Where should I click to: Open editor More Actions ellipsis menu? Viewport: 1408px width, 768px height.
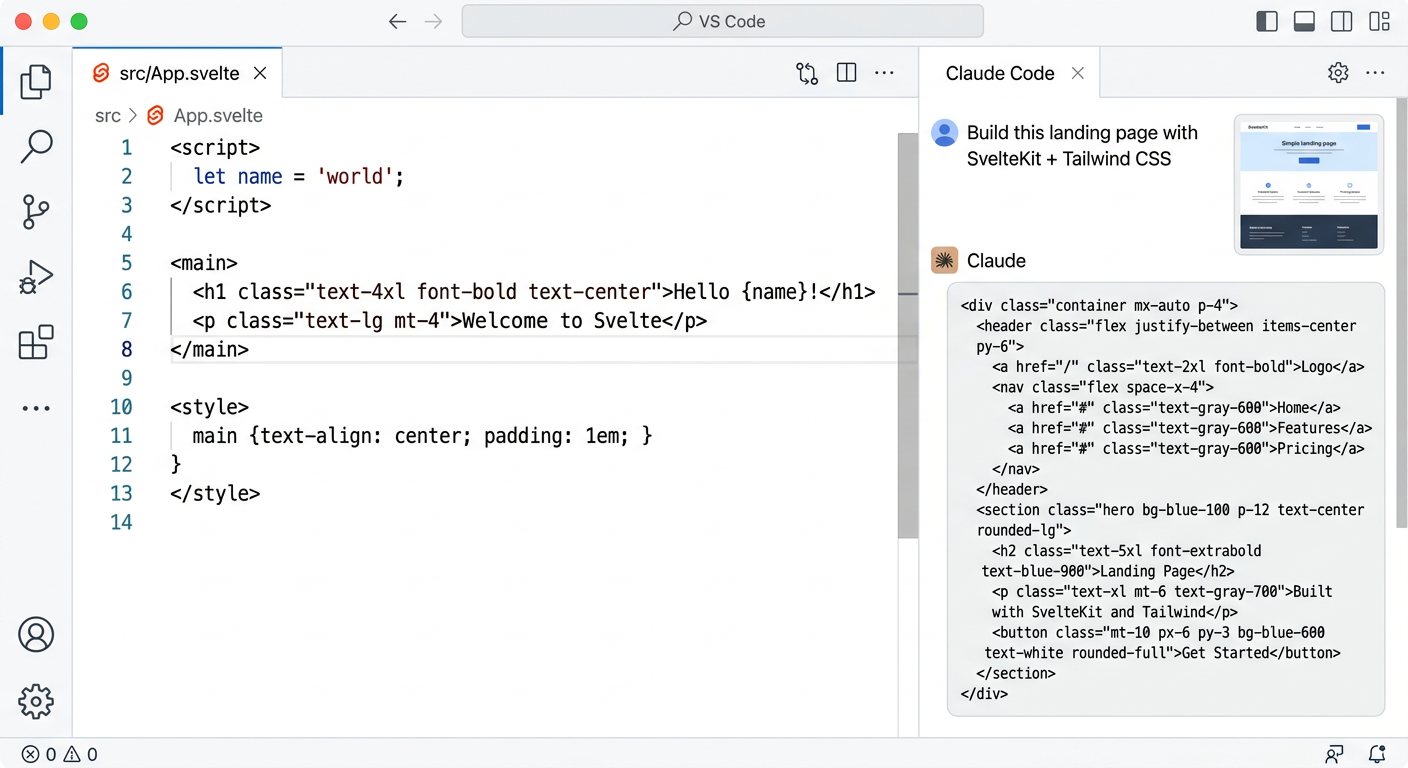point(884,73)
